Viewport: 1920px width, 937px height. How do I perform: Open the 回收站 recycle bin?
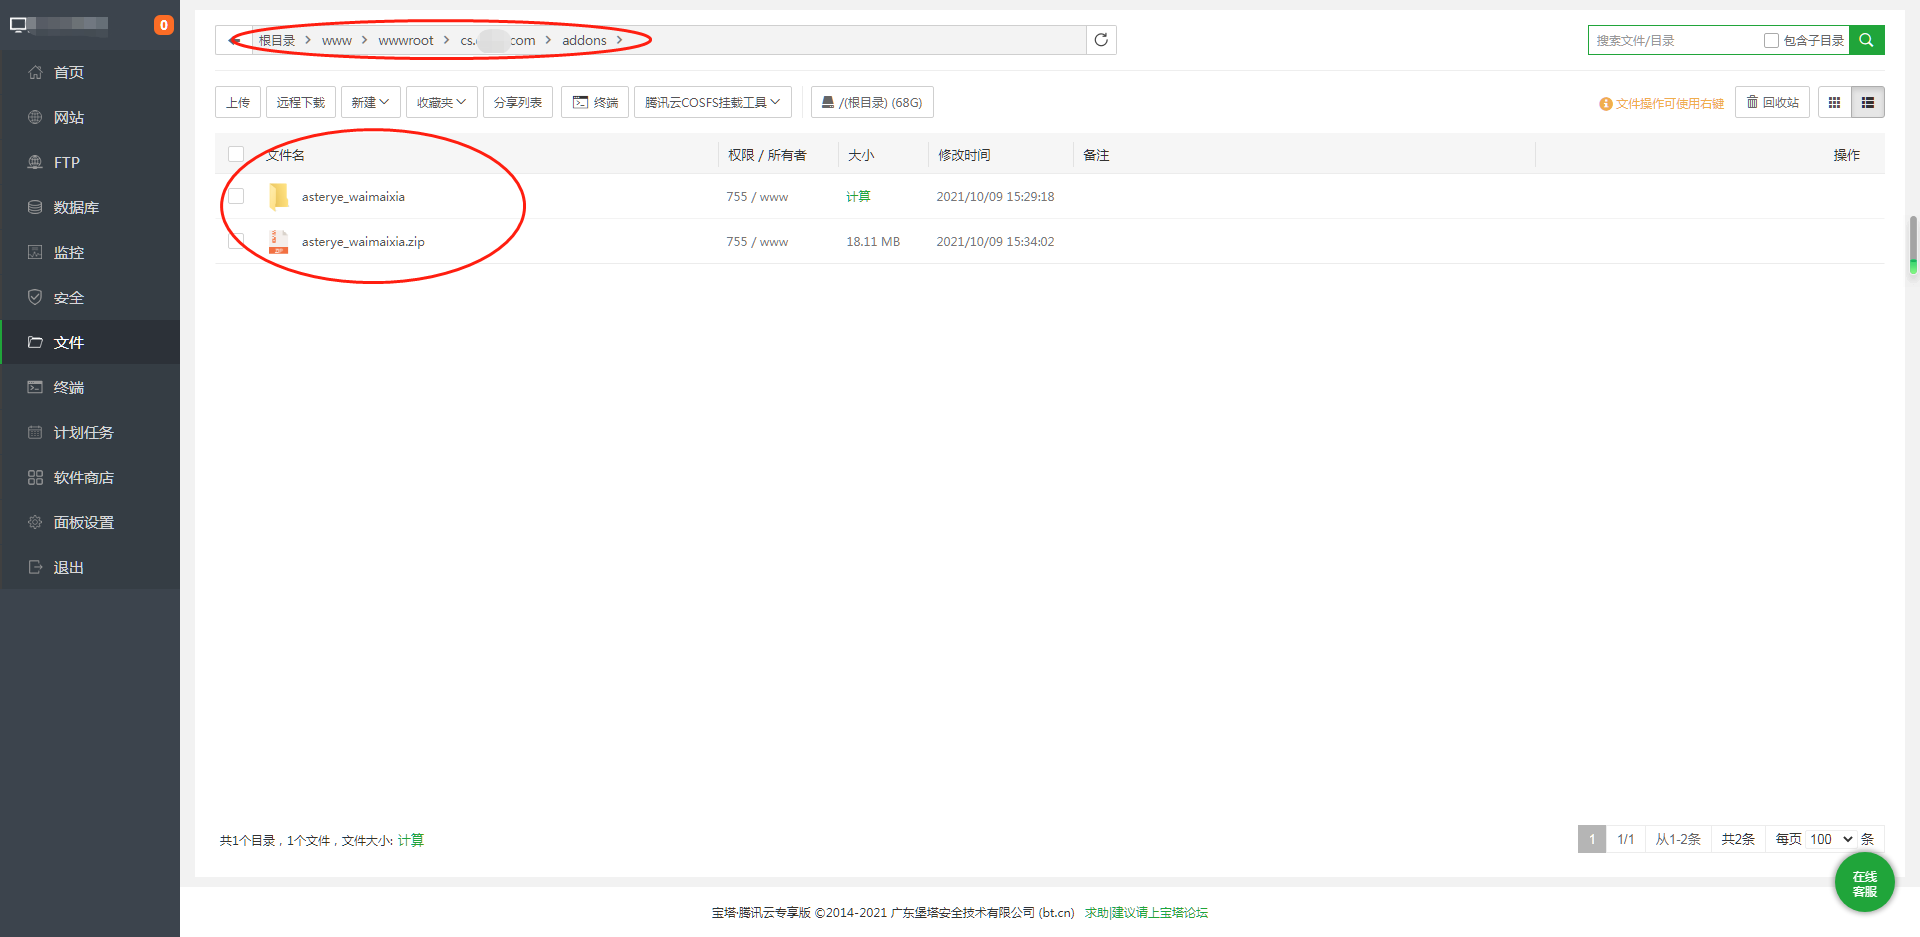coord(1772,102)
